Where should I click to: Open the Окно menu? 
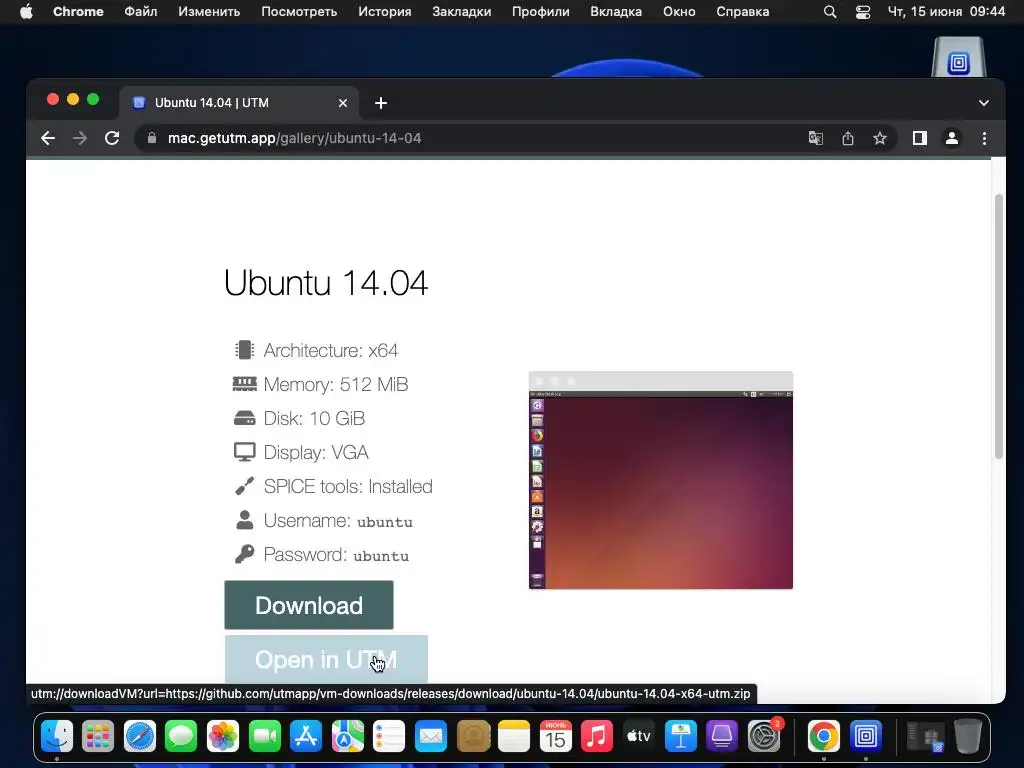(679, 11)
